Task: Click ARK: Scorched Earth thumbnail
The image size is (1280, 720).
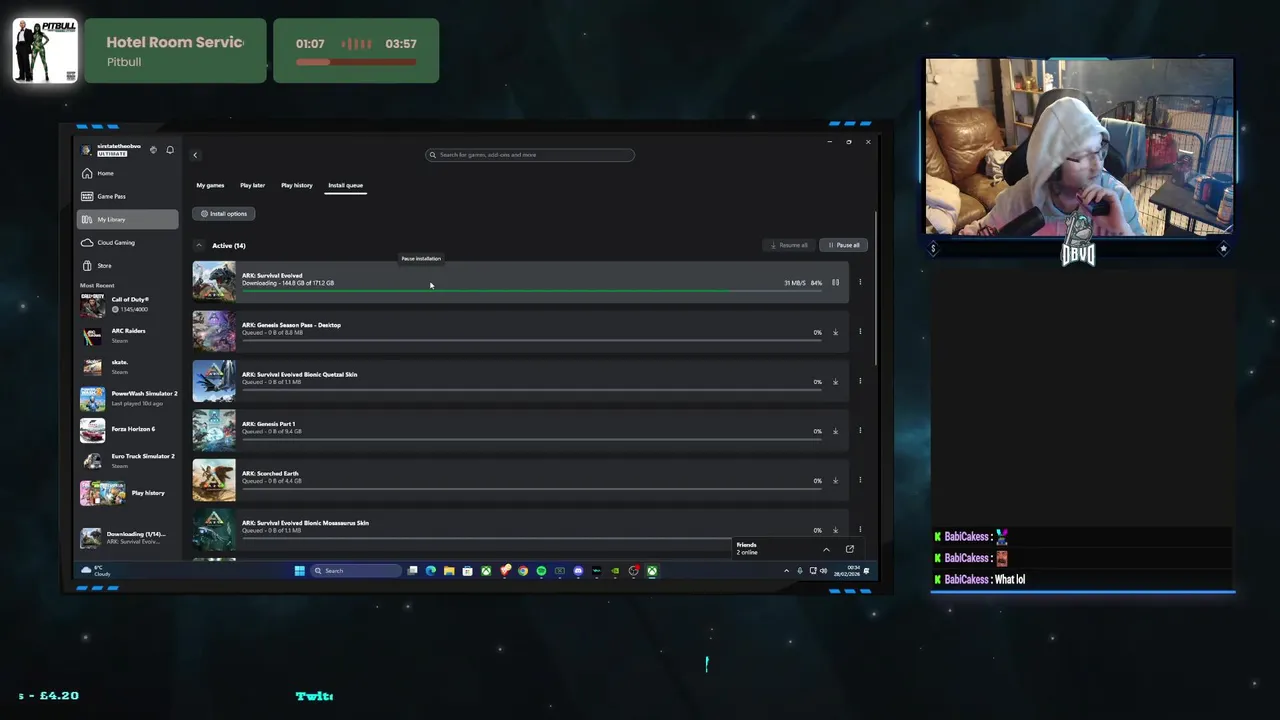Action: click(x=214, y=480)
